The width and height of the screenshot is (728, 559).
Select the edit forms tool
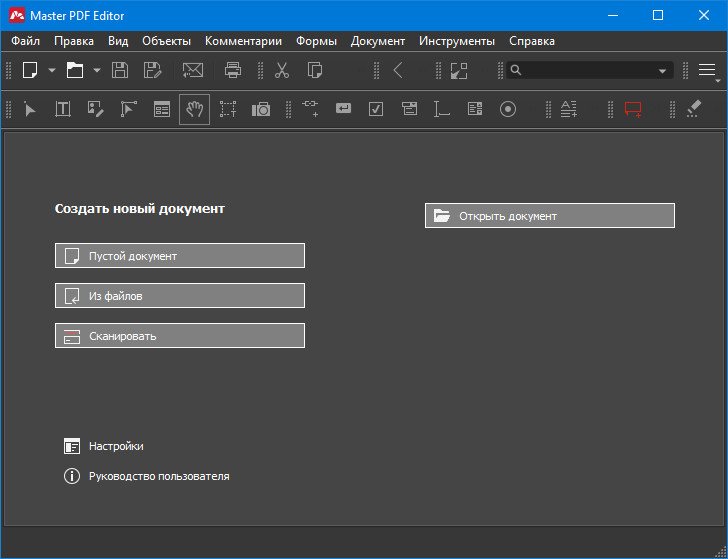[x=162, y=110]
